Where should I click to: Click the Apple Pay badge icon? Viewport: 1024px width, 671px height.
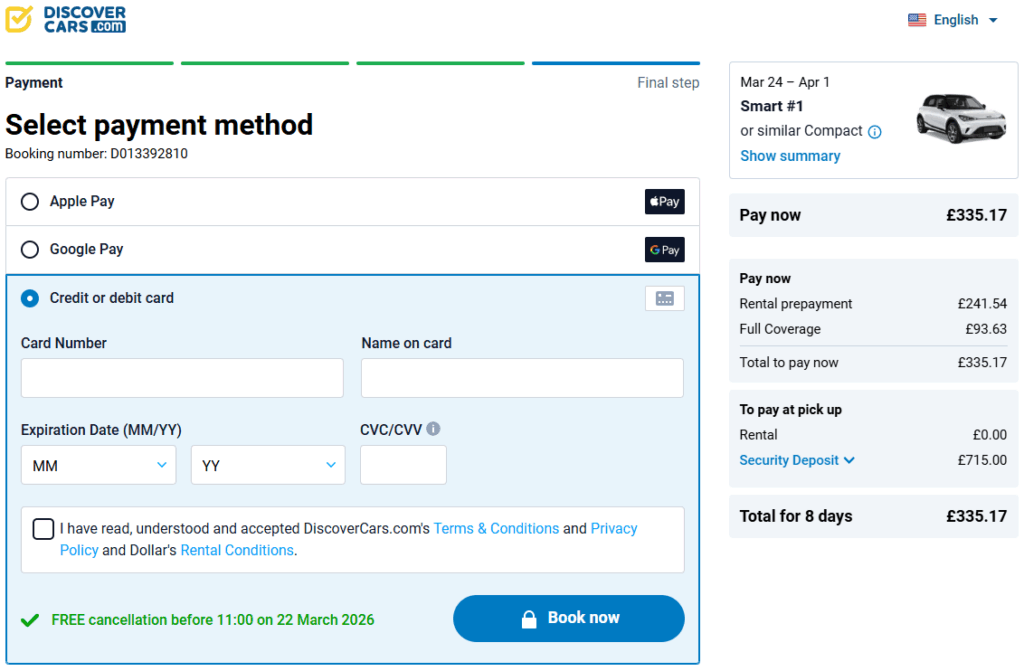coord(664,201)
